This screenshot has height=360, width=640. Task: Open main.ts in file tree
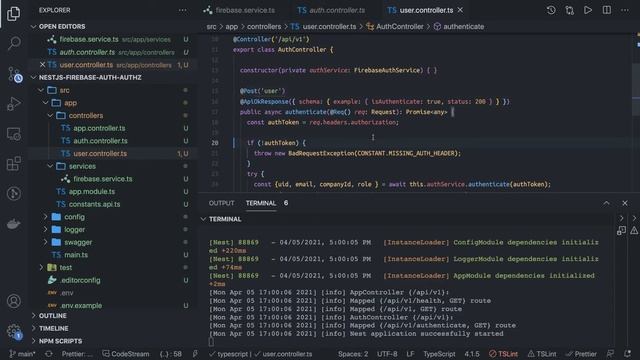(76, 255)
